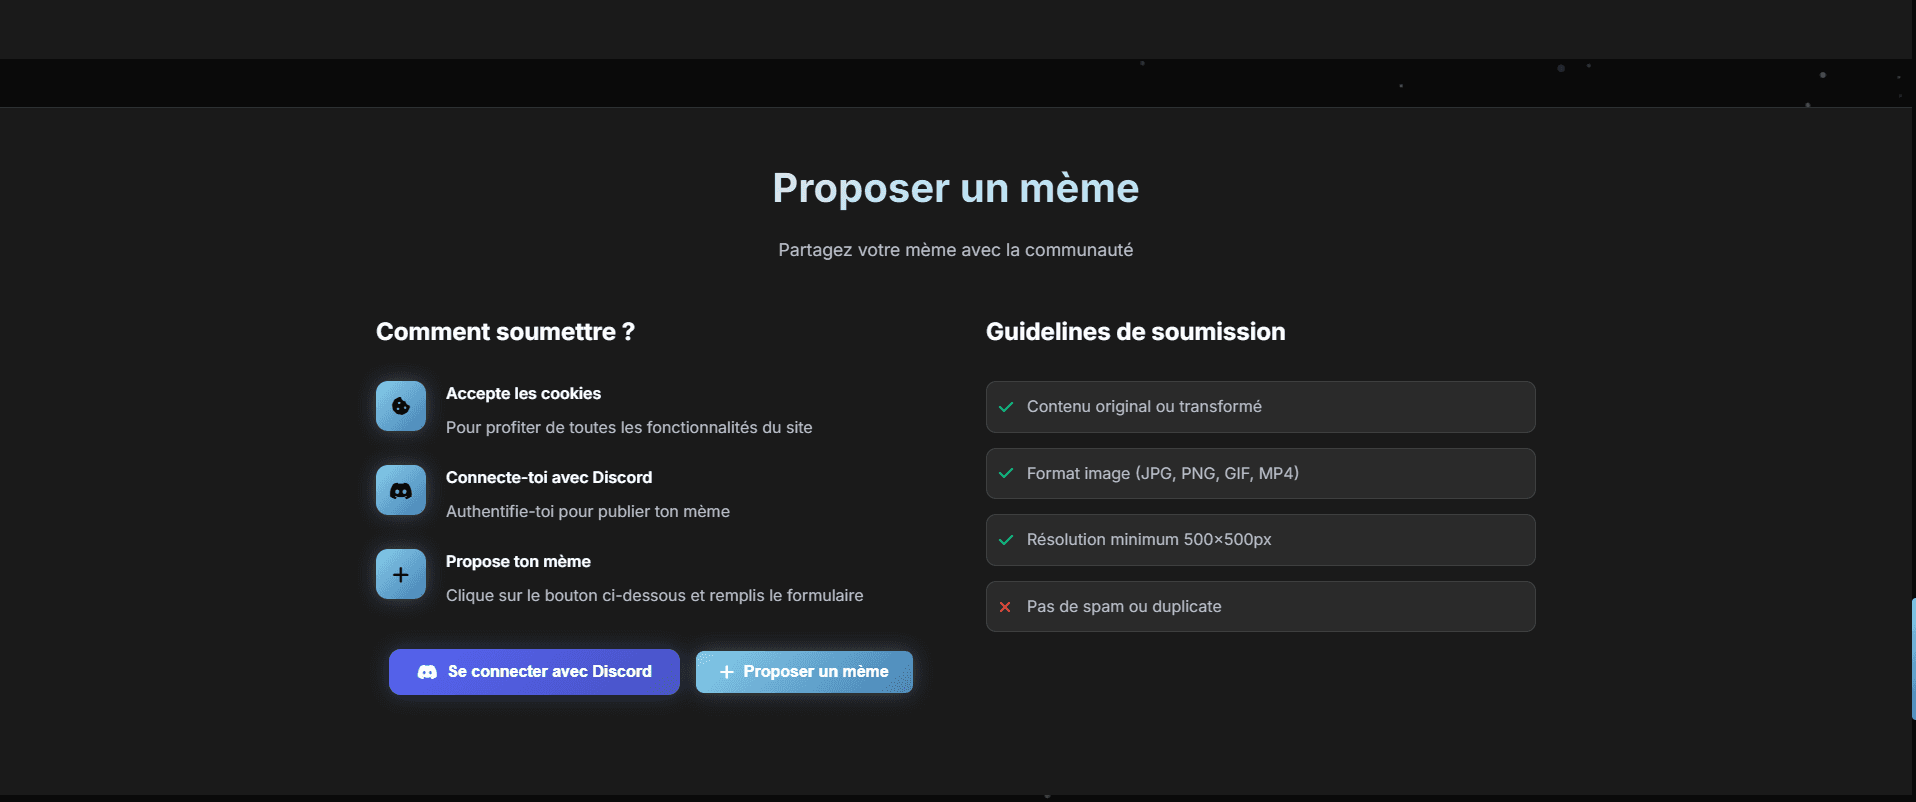The width and height of the screenshot is (1916, 802).
Task: Click the green checkmark for Résolution minimum
Action: [1006, 540]
